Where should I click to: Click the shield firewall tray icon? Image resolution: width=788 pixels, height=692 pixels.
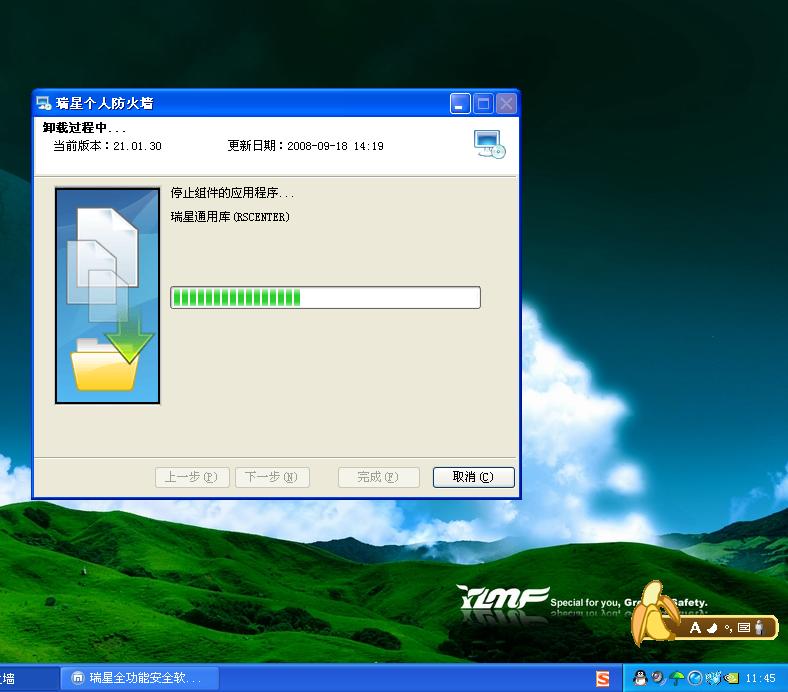713,678
